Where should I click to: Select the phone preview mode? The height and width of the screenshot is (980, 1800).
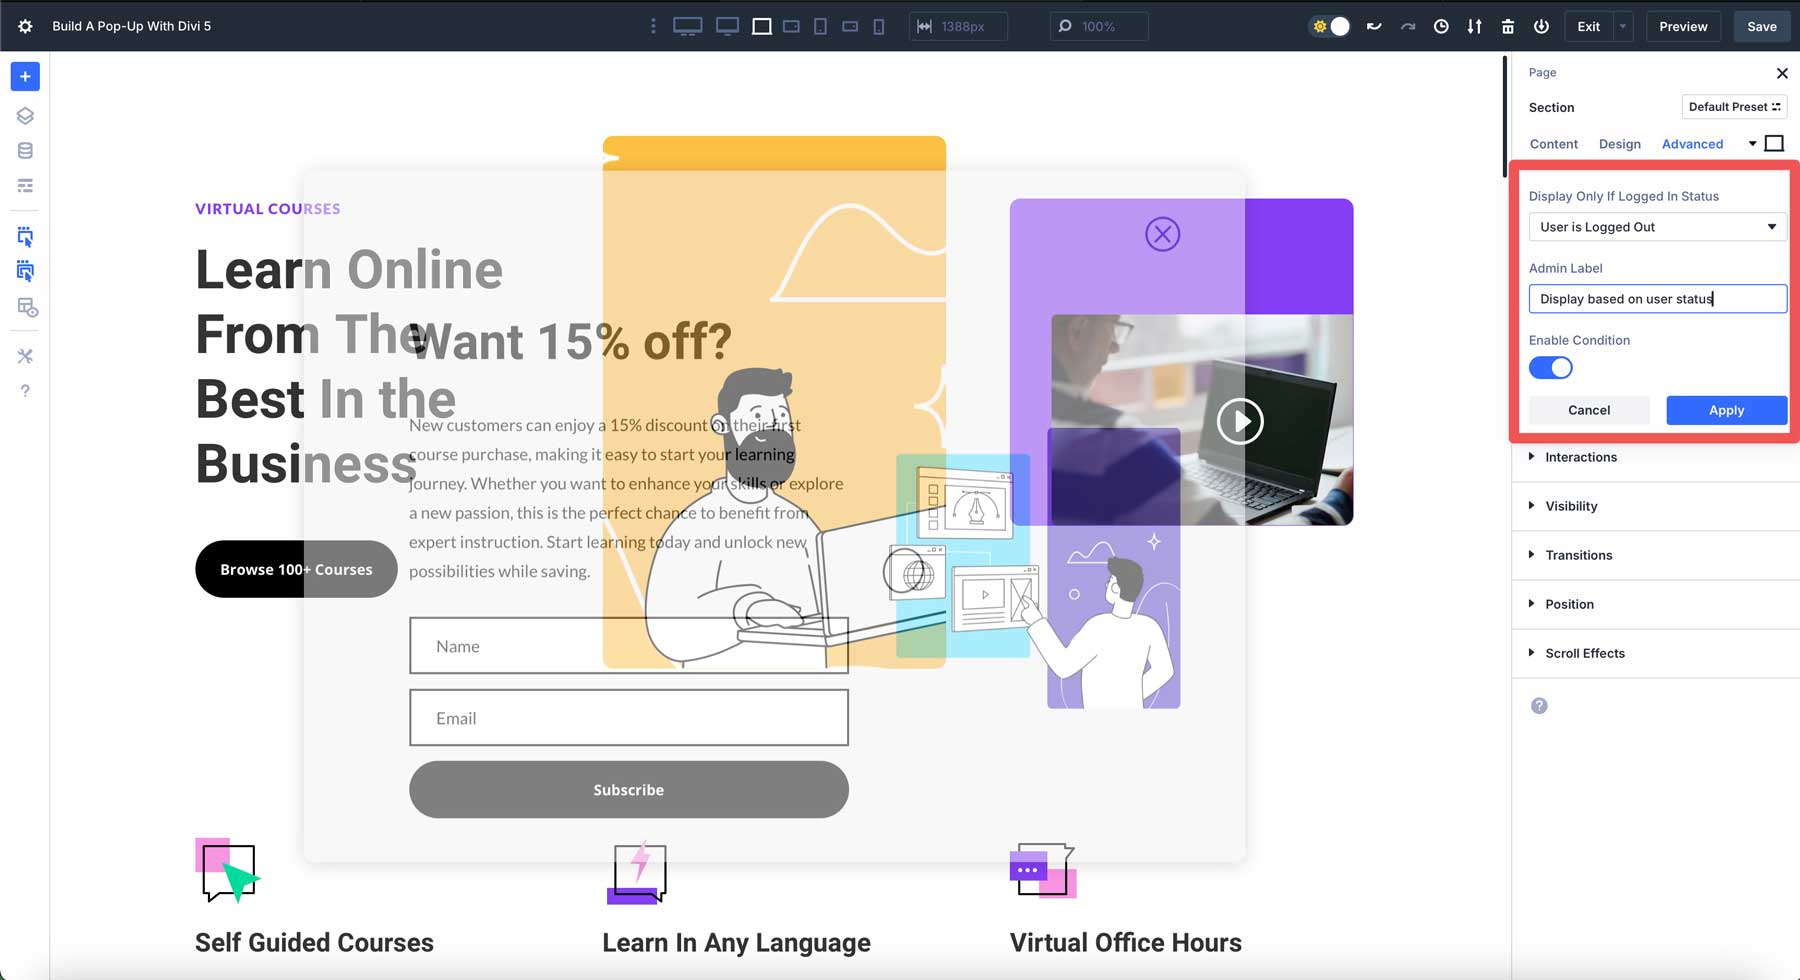click(x=879, y=26)
